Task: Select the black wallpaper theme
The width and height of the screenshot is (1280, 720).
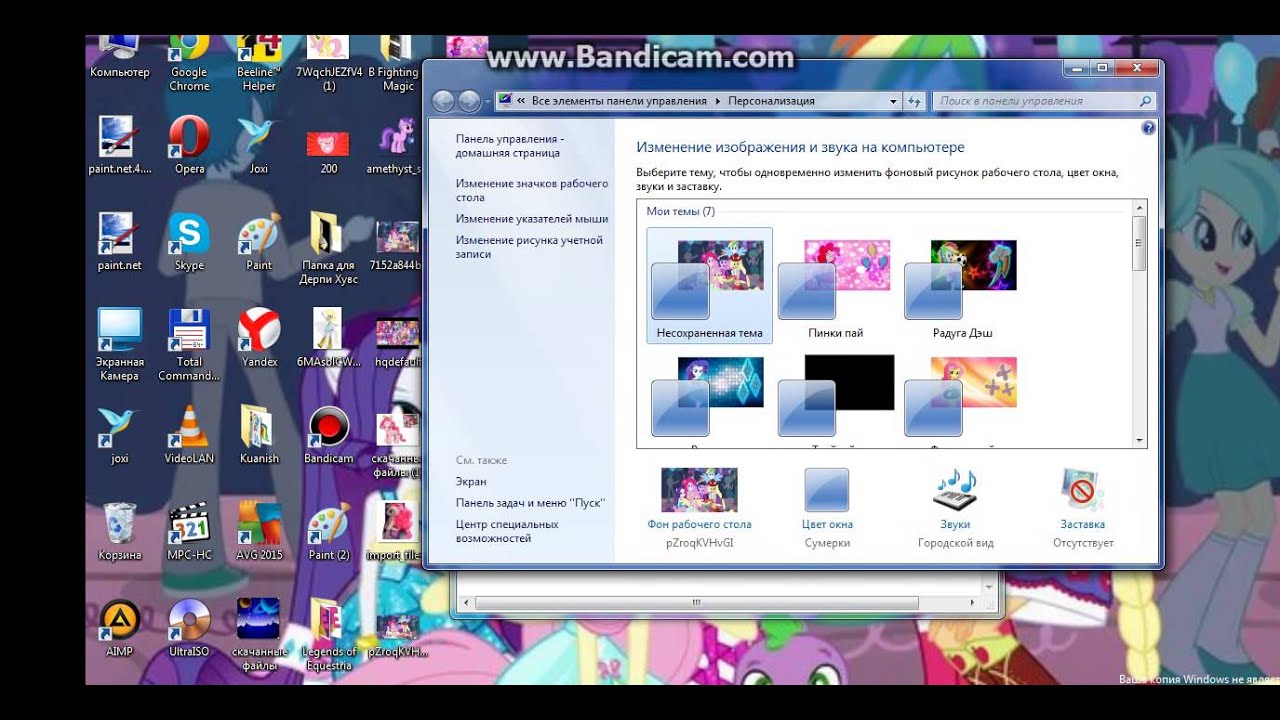Action: click(835, 395)
